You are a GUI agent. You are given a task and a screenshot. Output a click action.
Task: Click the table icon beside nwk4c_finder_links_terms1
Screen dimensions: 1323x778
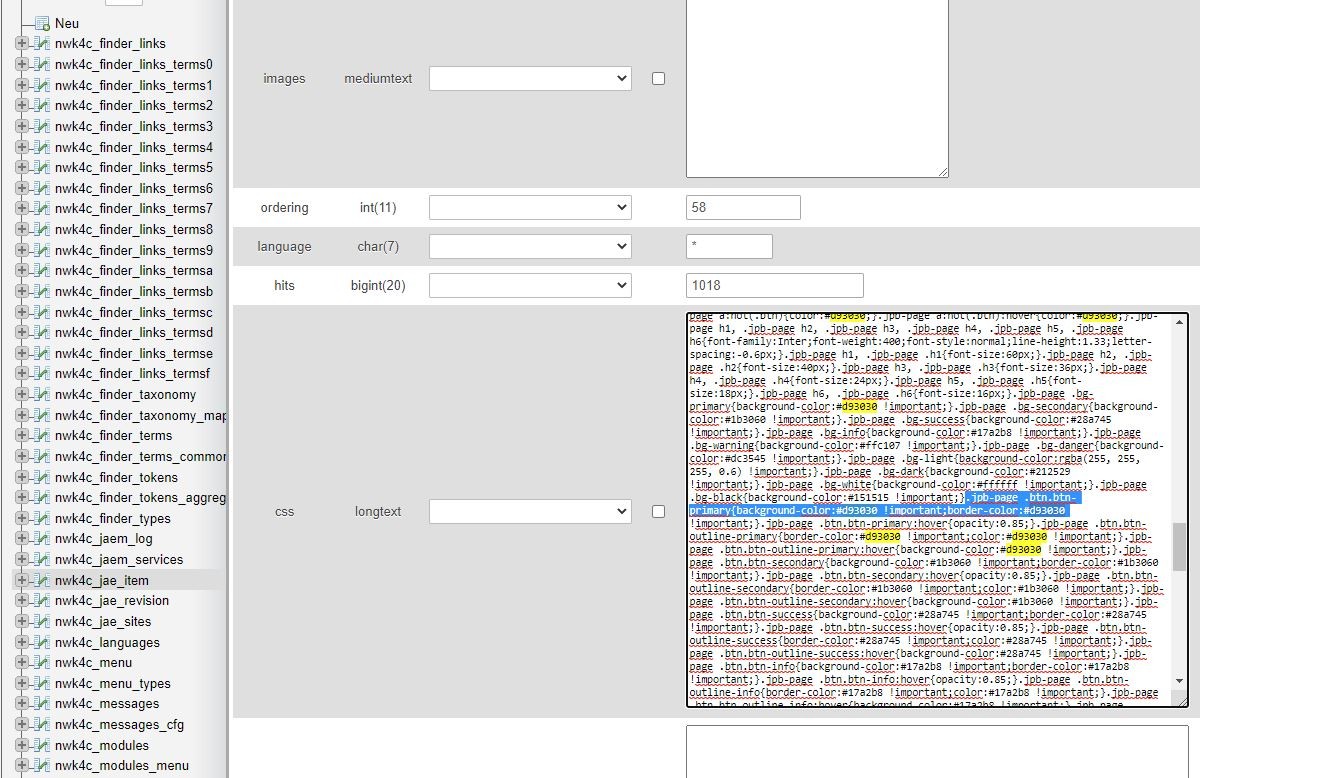(x=42, y=85)
